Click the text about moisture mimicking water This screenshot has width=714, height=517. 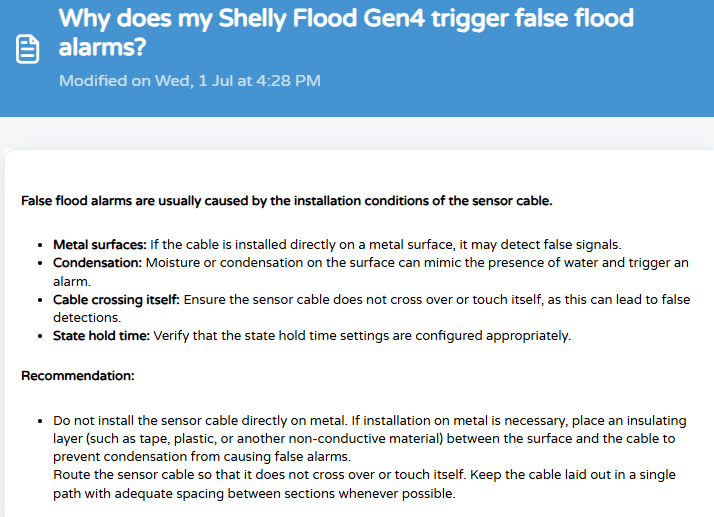pos(371,272)
